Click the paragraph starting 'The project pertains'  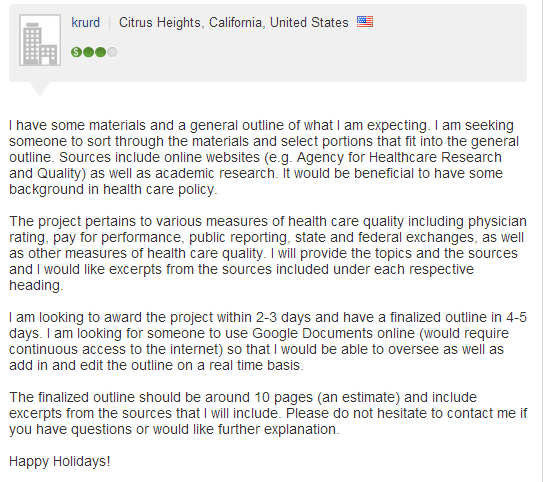coord(268,253)
